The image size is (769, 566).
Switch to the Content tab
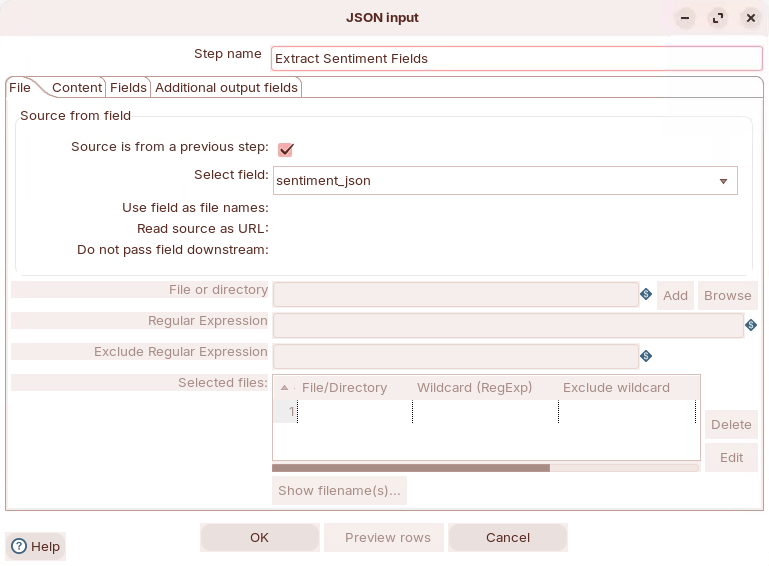(77, 88)
